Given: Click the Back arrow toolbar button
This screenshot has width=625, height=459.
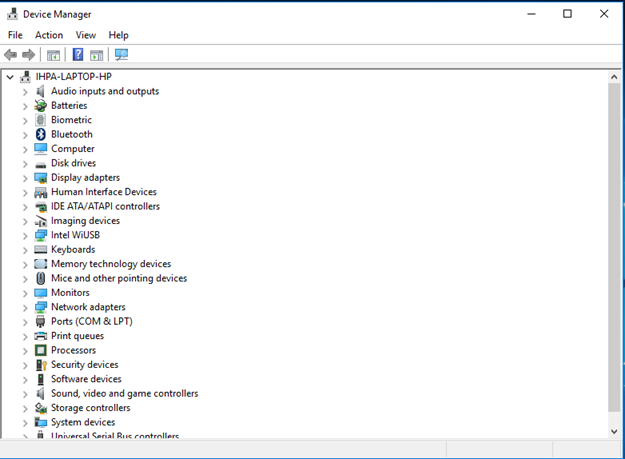Looking at the screenshot, I should coord(11,55).
